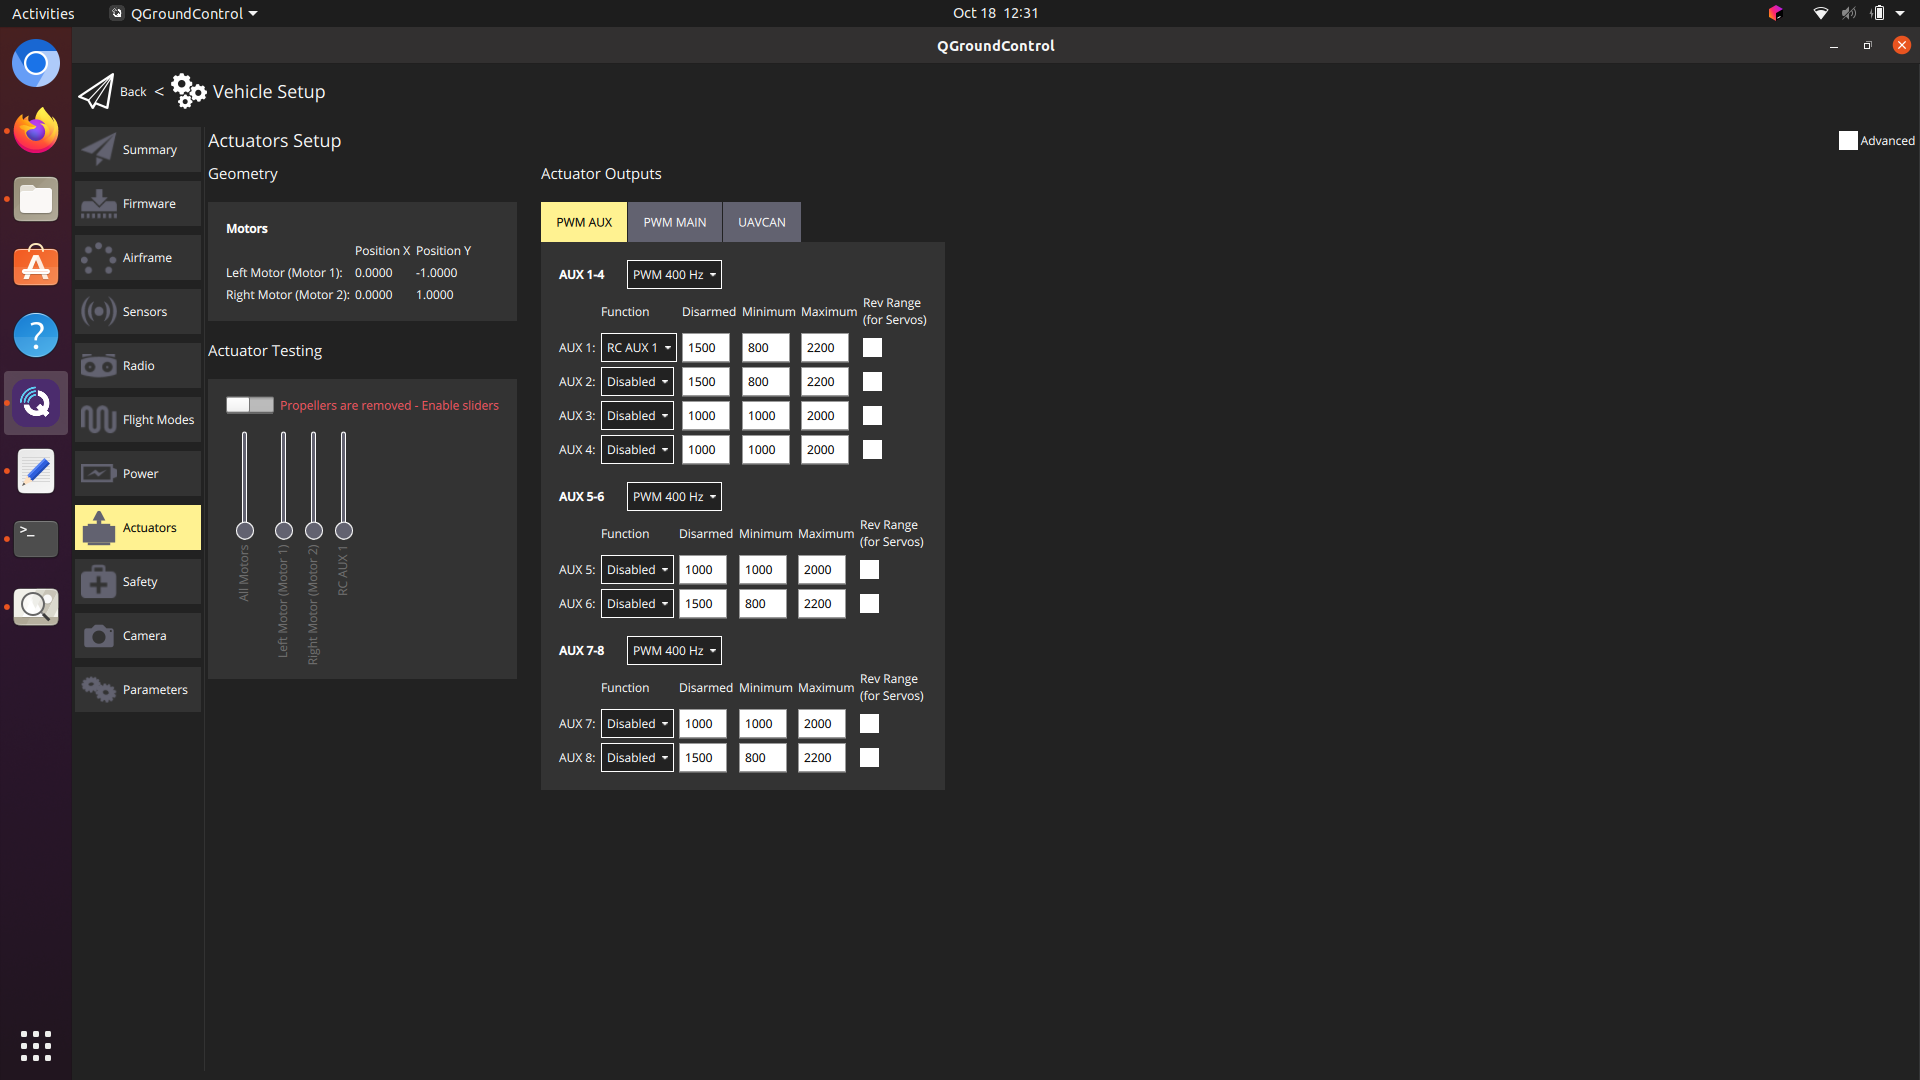Viewport: 1920px width, 1080px height.
Task: Switch to the PWM MAIN tab
Action: pyautogui.click(x=675, y=222)
